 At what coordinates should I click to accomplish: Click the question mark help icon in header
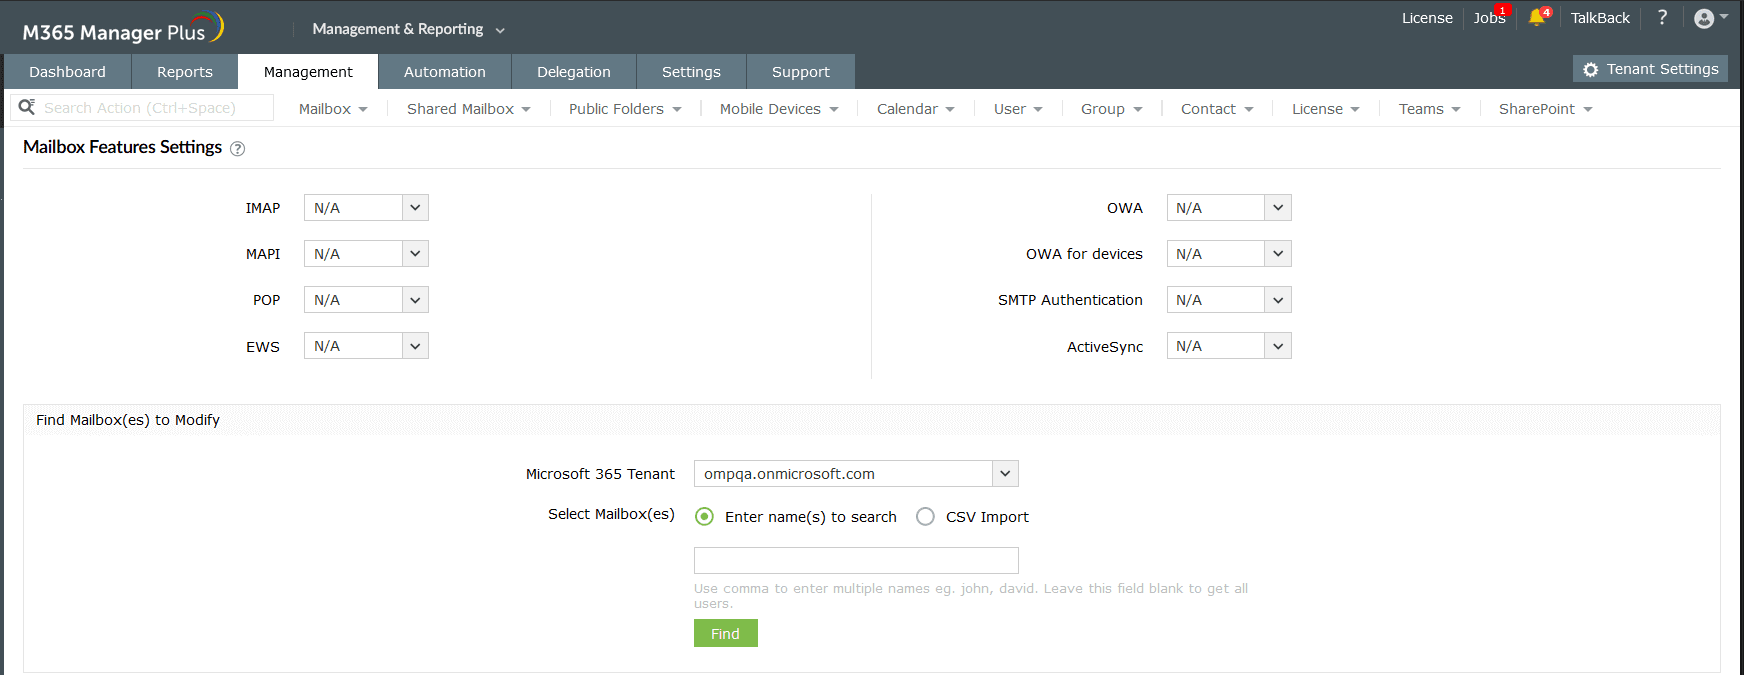tap(1662, 18)
